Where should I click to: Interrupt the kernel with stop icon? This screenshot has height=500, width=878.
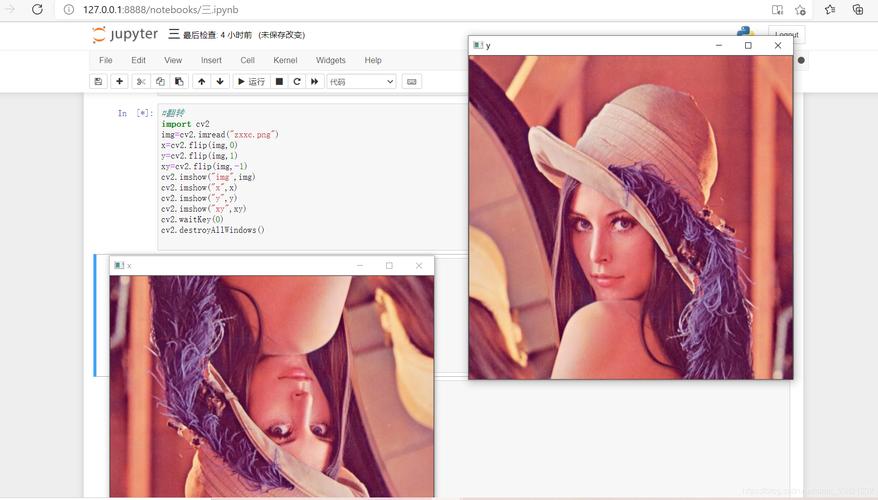coord(279,82)
